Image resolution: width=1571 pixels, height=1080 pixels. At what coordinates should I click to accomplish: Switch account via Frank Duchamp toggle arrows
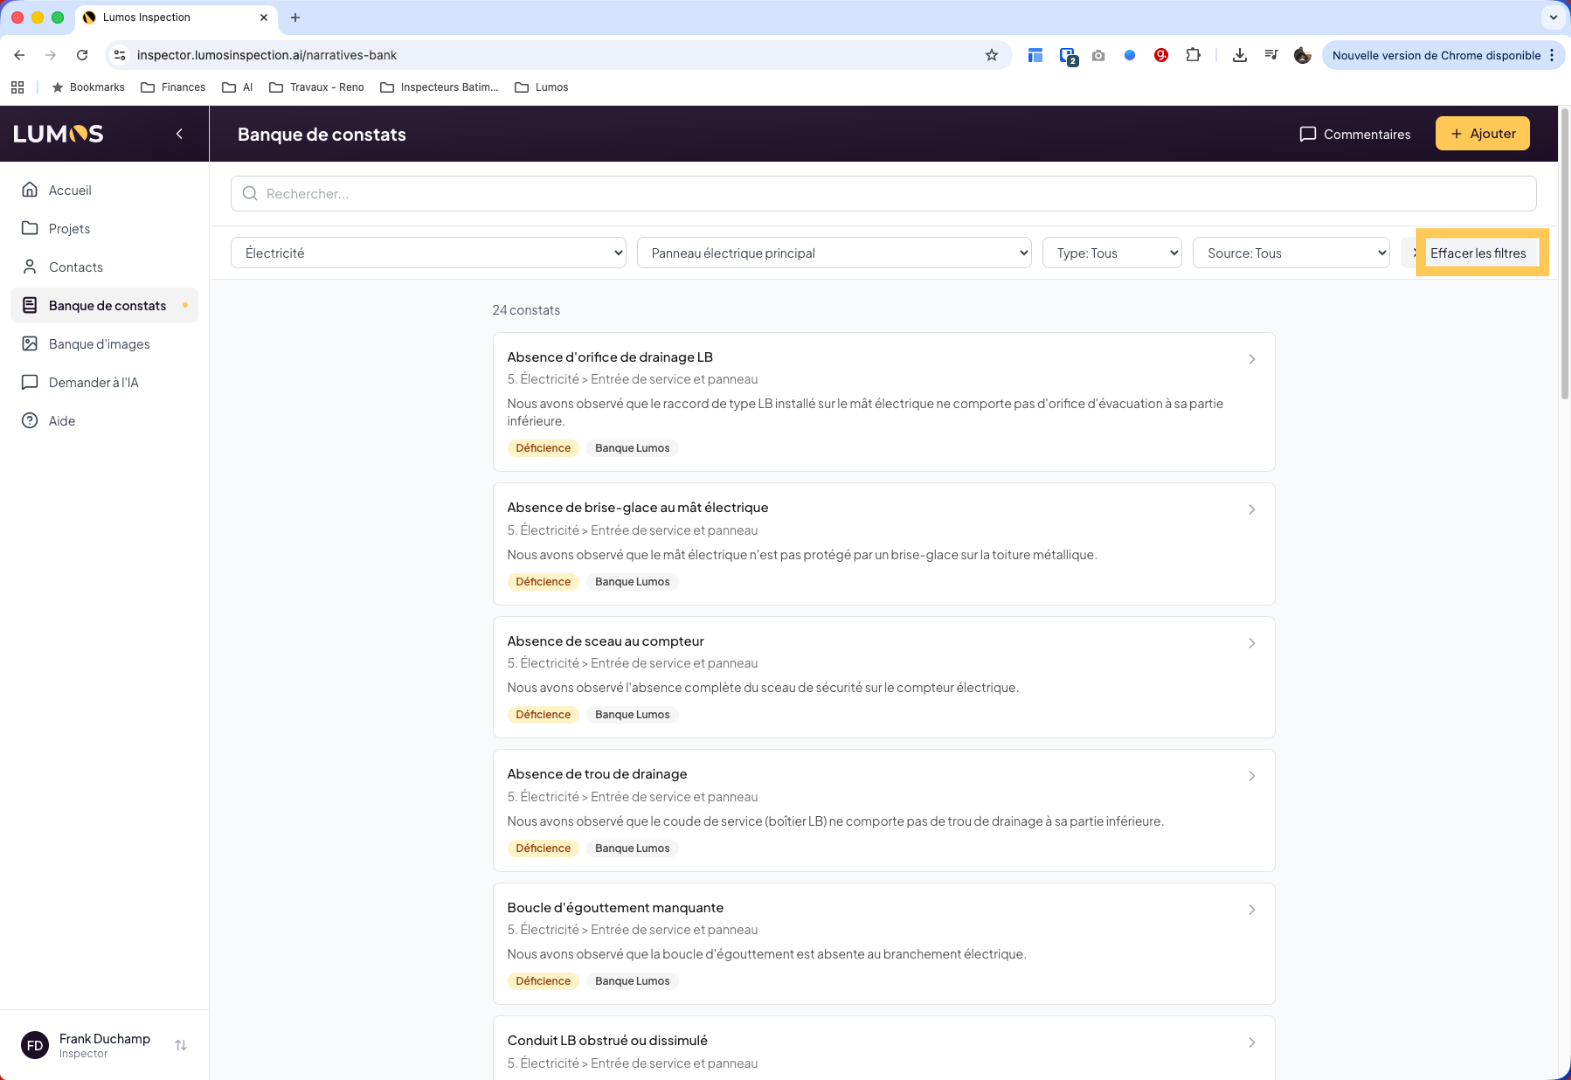181,1045
